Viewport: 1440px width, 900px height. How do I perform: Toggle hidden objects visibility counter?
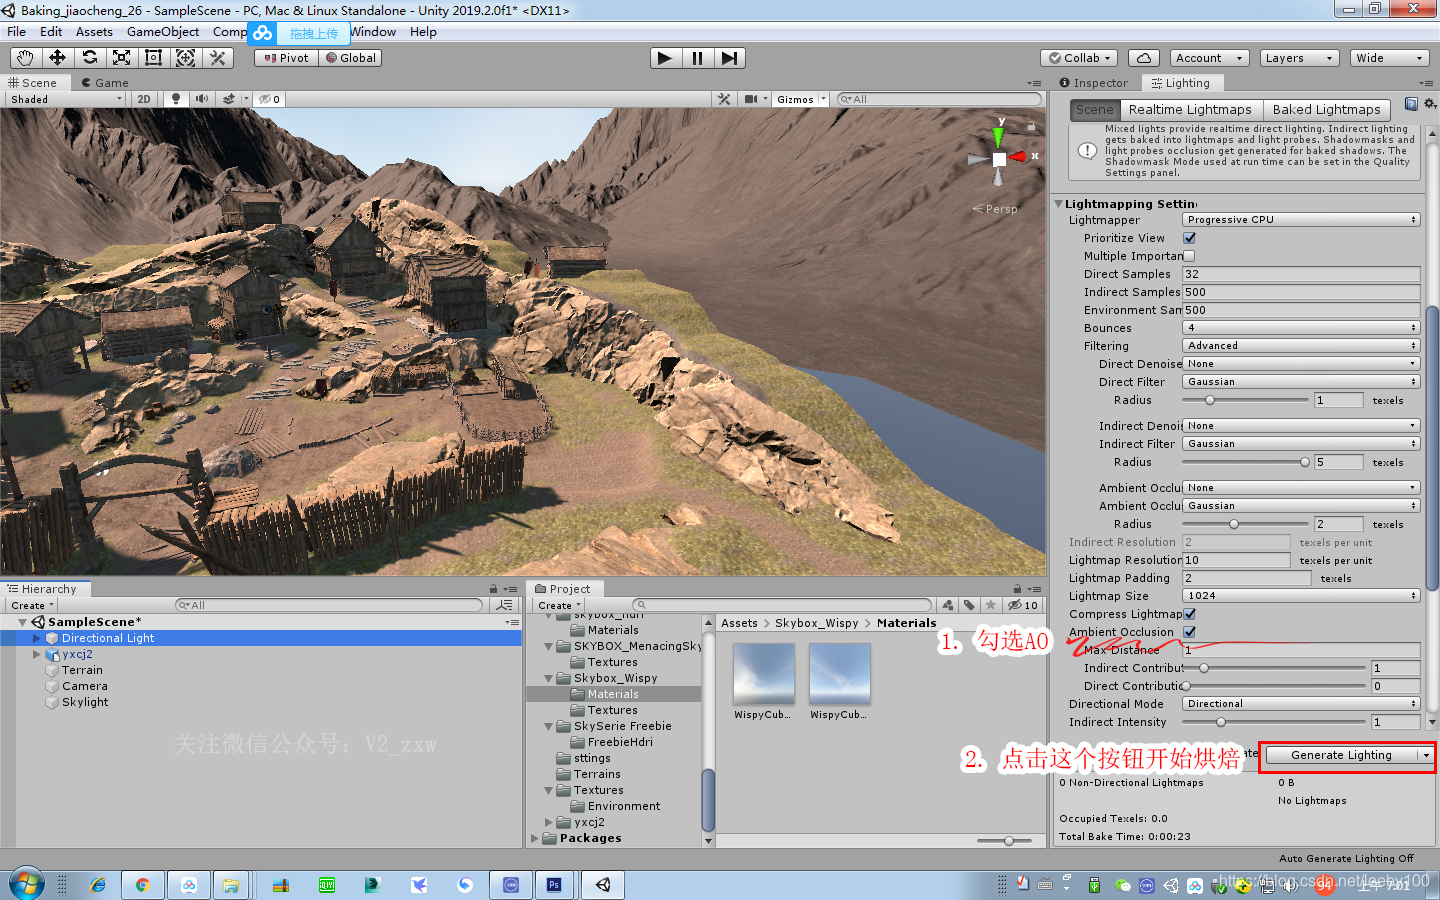tap(269, 99)
